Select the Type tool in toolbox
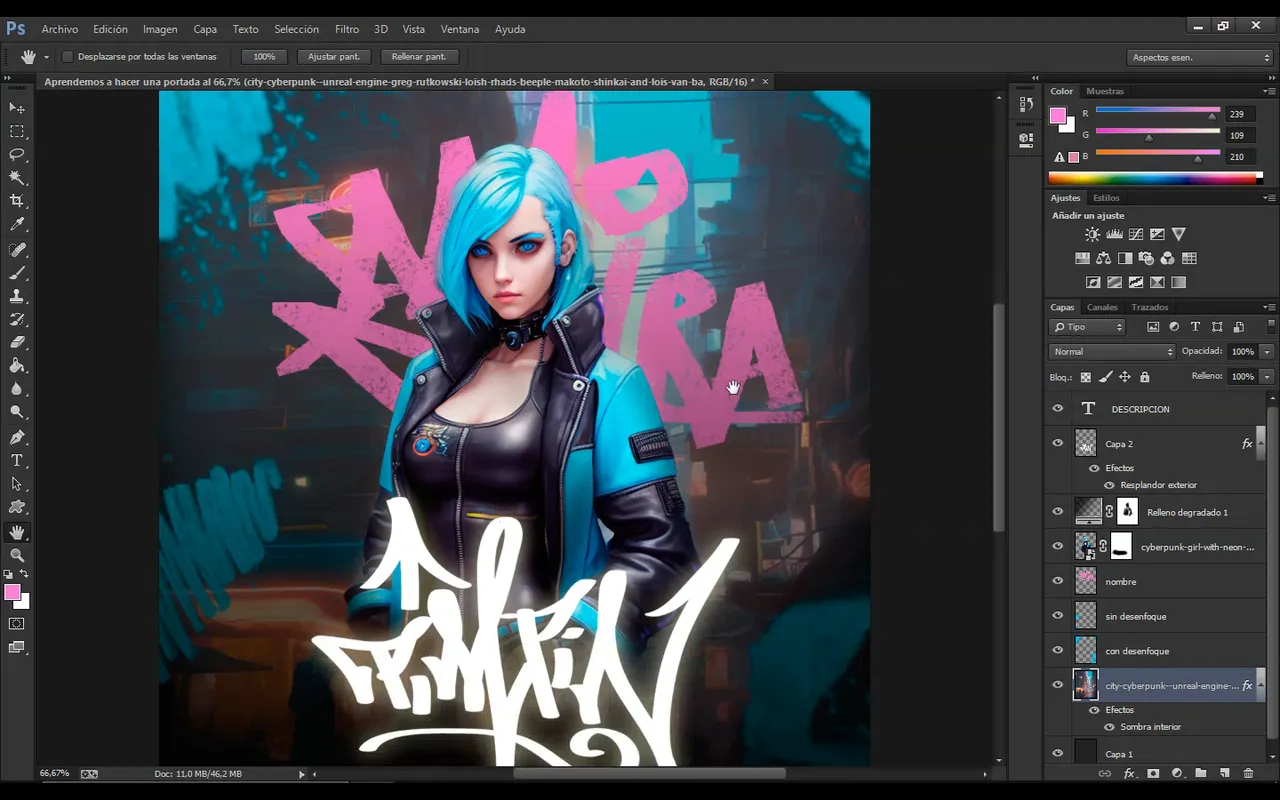The image size is (1280, 800). 17,461
